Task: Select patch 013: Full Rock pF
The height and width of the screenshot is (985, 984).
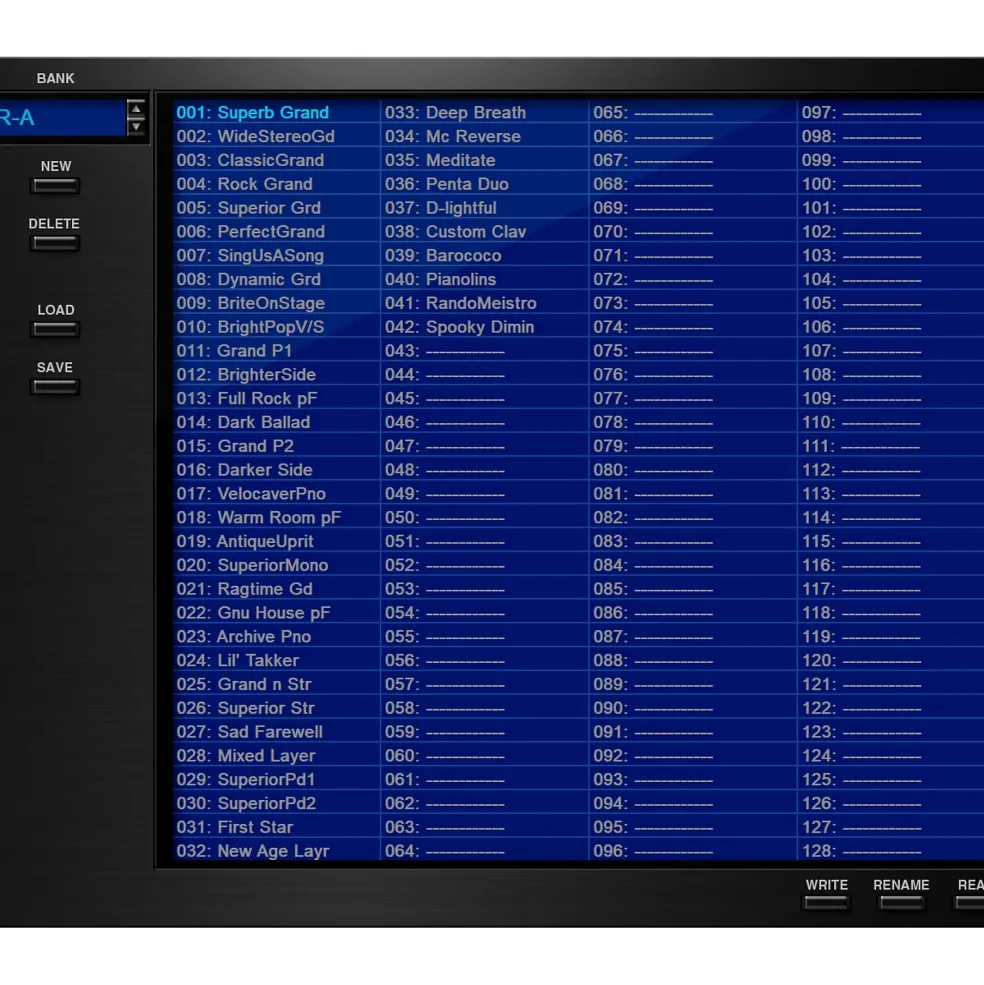Action: (x=276, y=398)
